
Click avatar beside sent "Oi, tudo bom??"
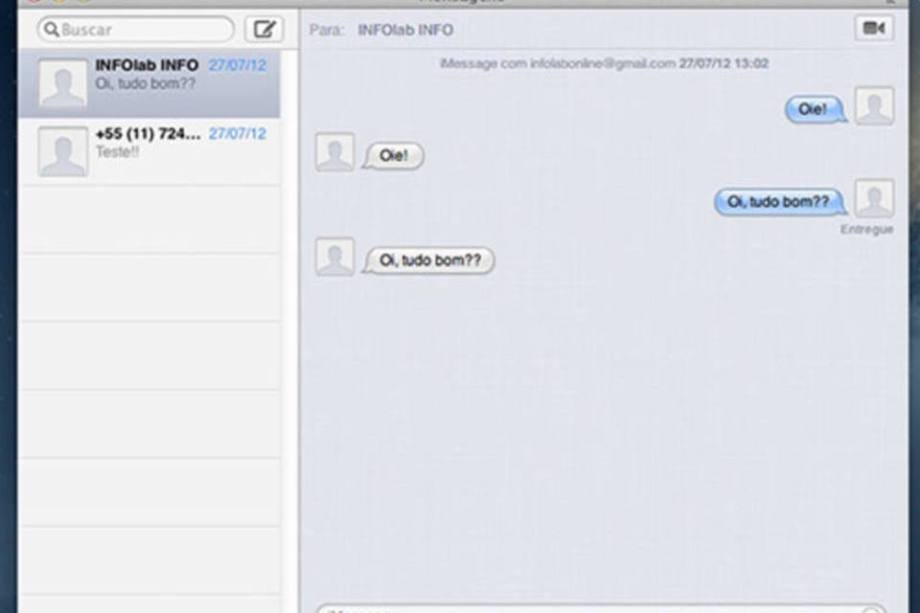point(874,198)
